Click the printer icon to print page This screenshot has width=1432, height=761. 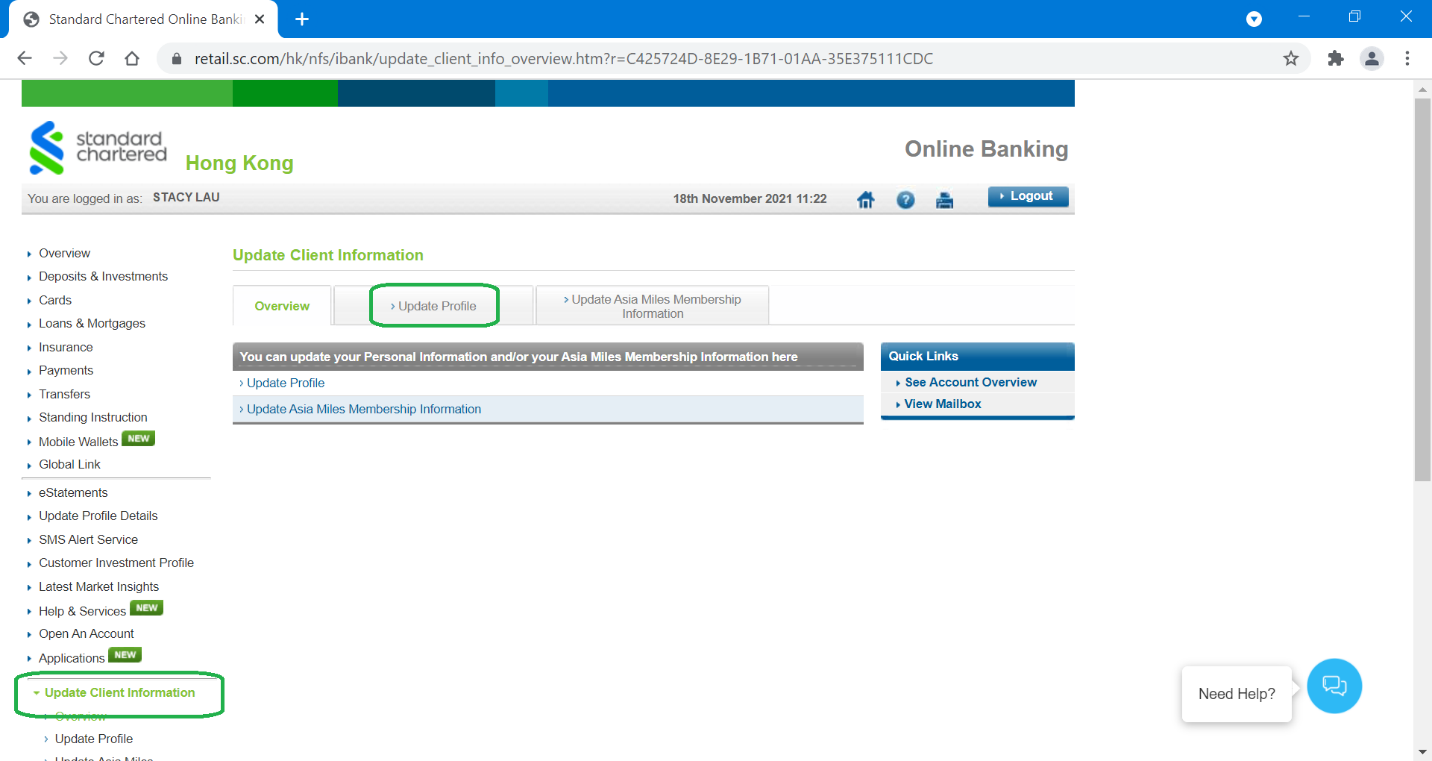pyautogui.click(x=944, y=200)
